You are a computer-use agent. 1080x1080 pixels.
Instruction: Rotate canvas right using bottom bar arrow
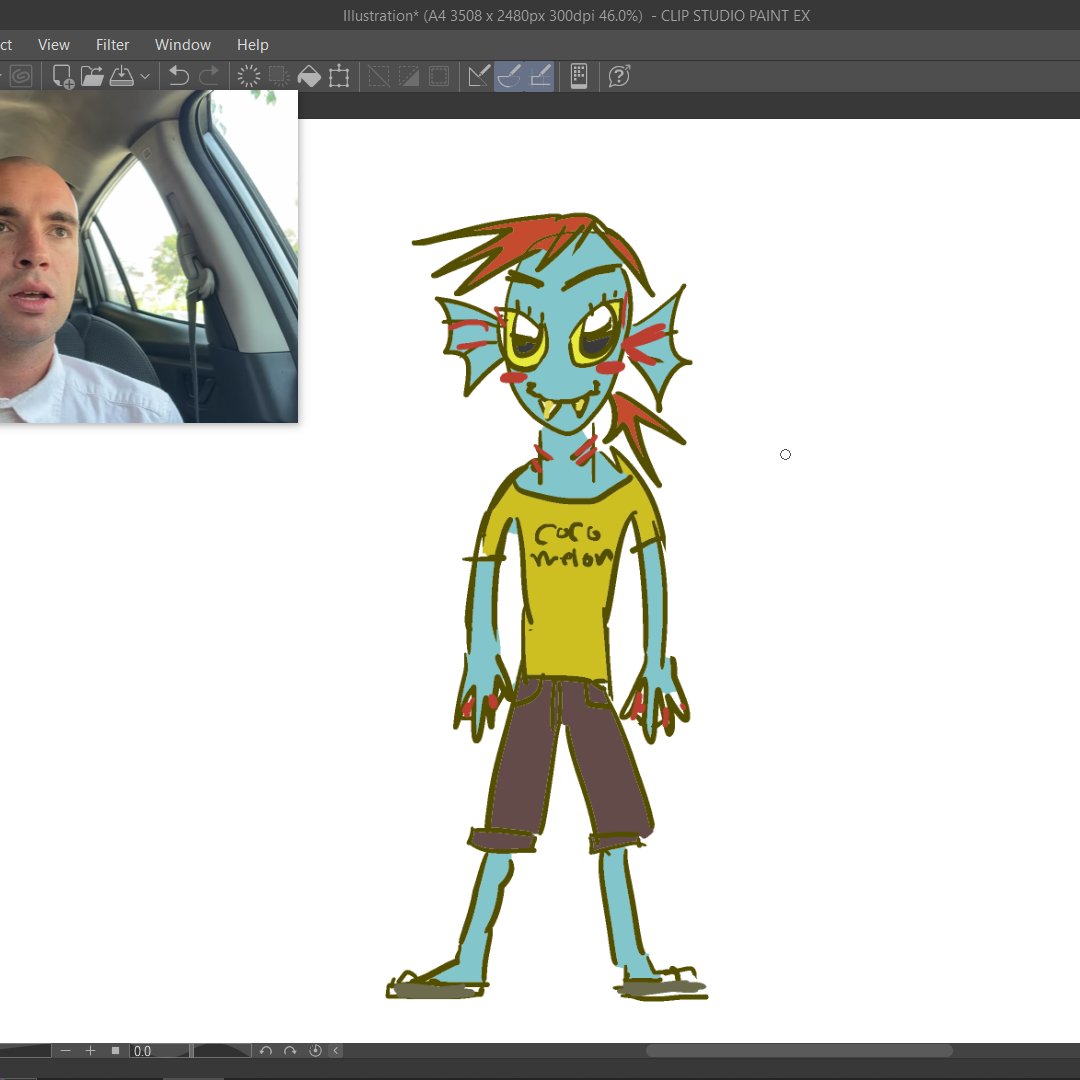(290, 1050)
